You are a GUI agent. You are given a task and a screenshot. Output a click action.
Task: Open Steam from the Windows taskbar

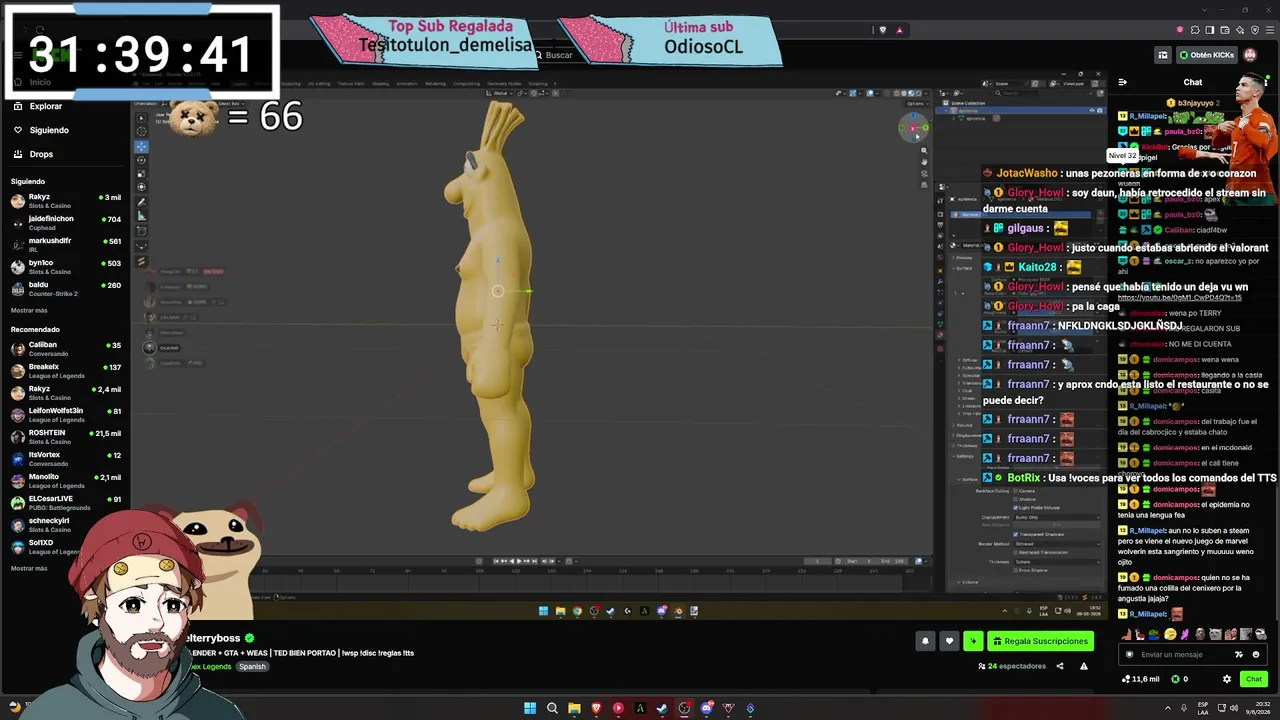coord(662,708)
